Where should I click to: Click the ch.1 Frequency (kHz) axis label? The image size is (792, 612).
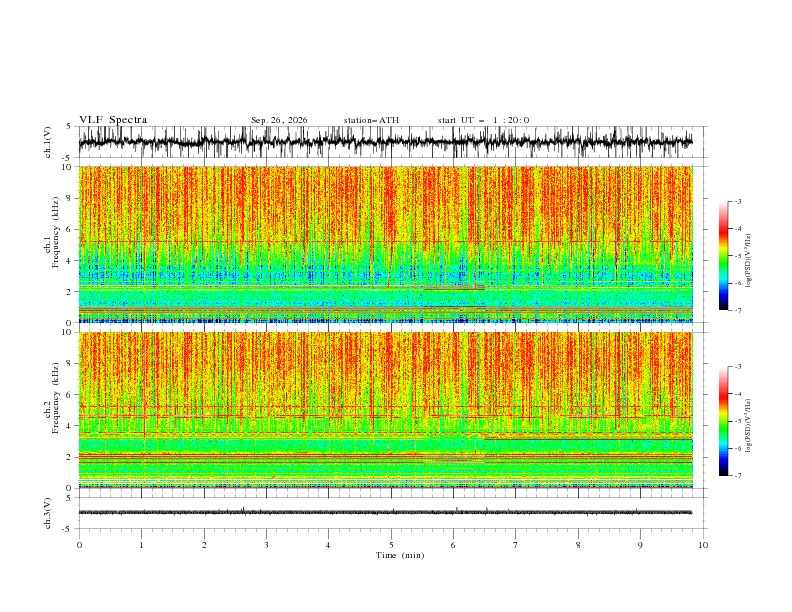(52, 244)
